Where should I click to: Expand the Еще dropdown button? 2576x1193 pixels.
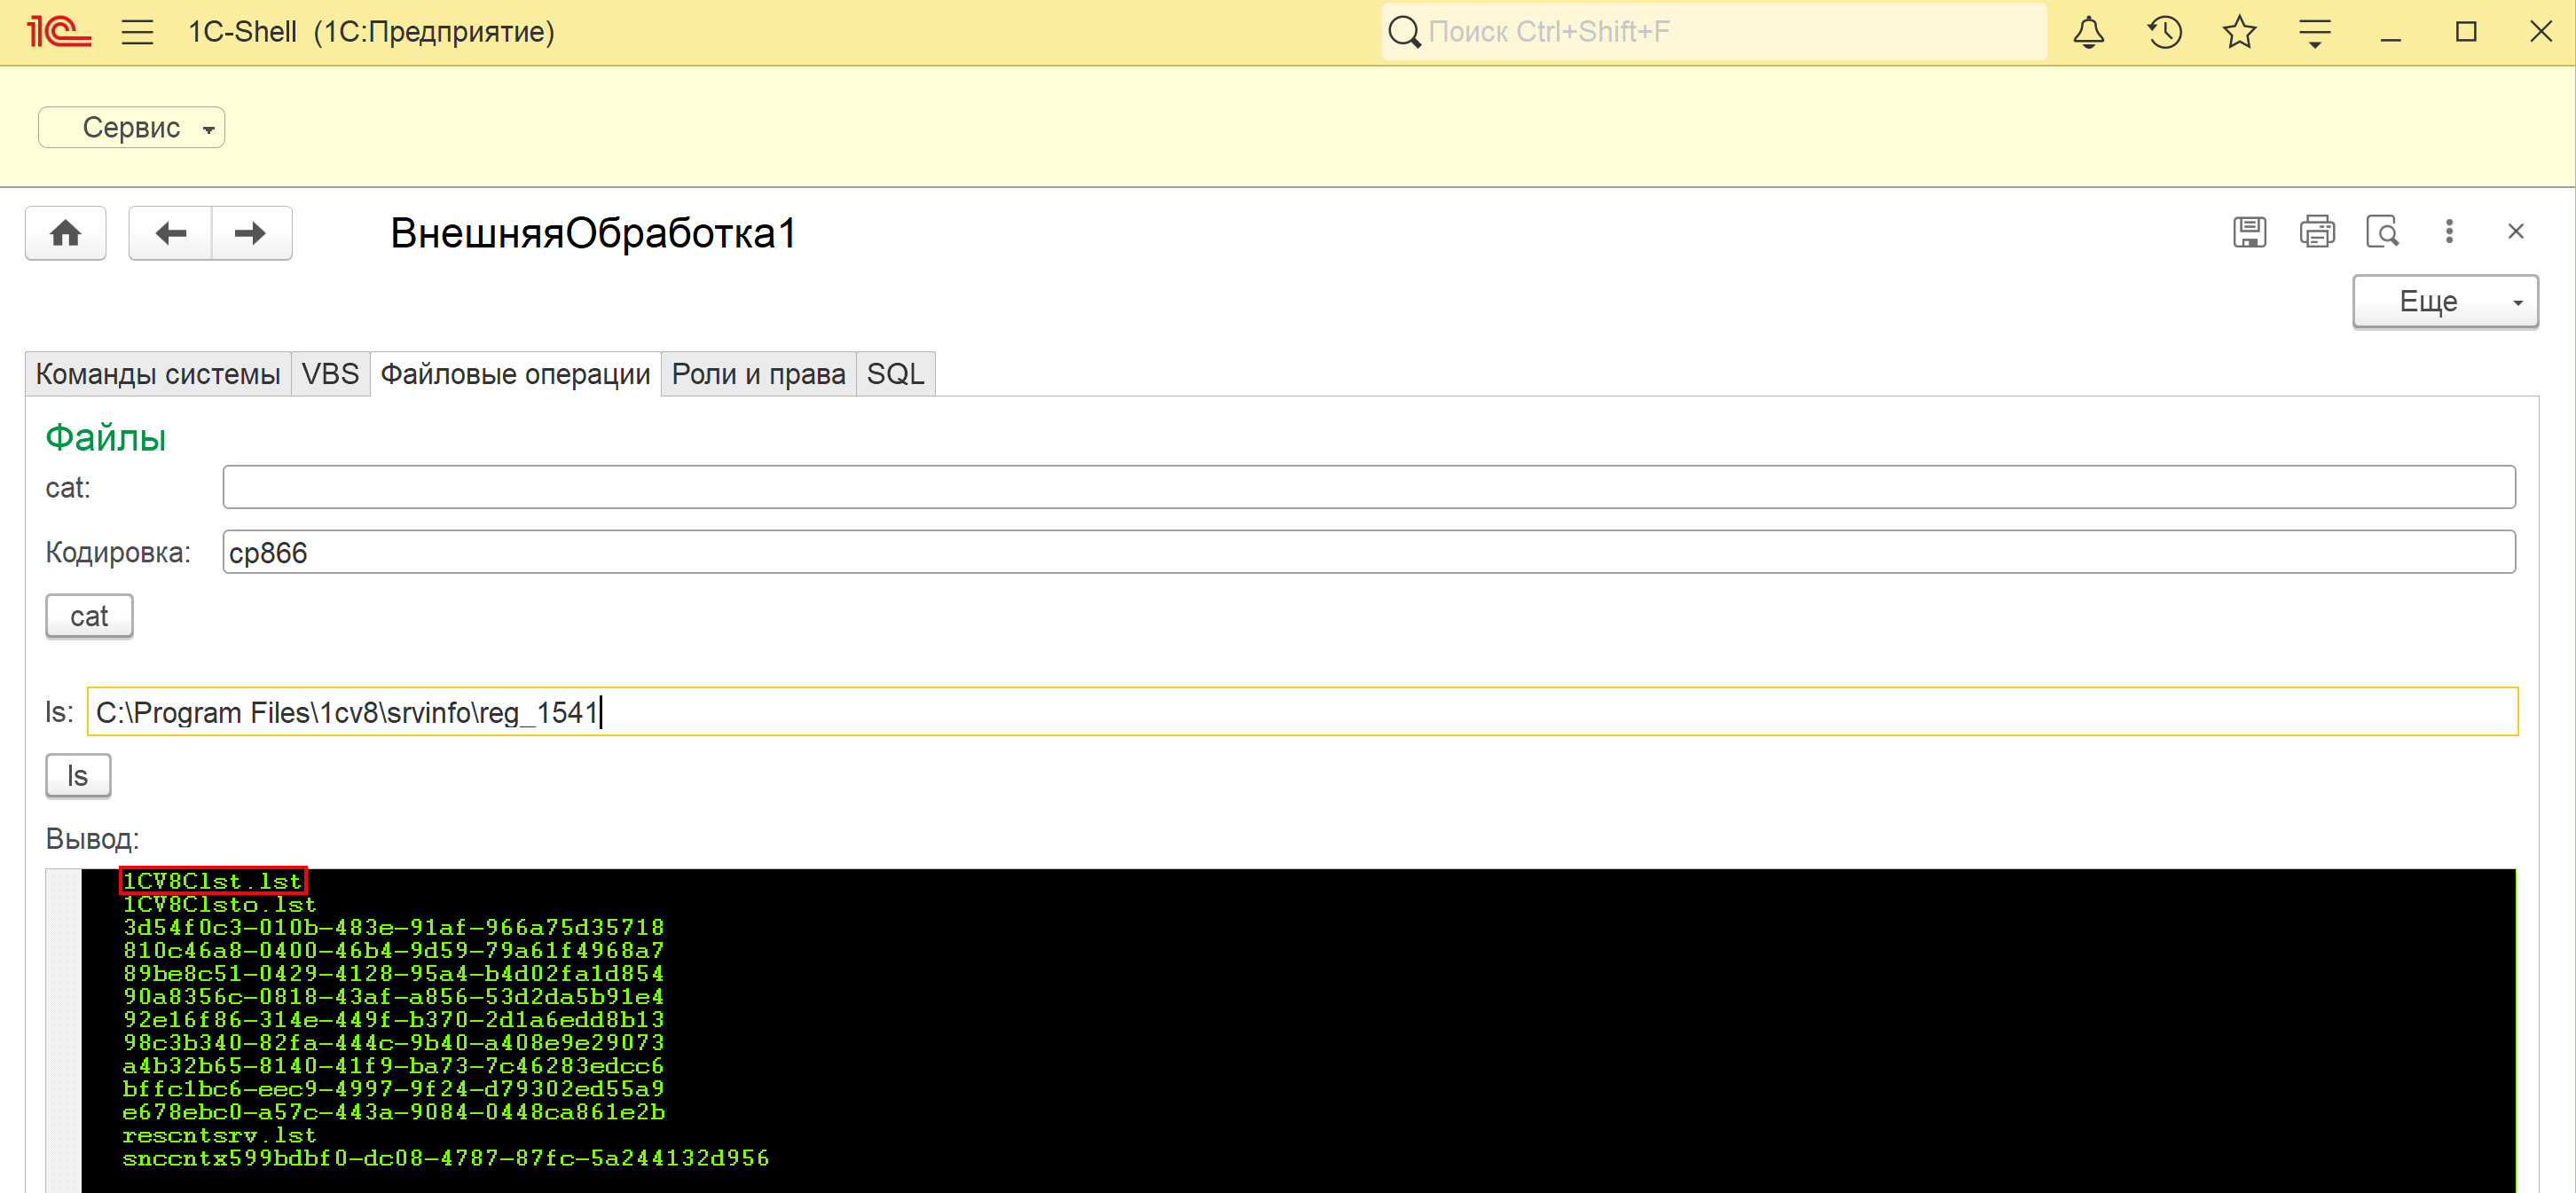point(2444,301)
